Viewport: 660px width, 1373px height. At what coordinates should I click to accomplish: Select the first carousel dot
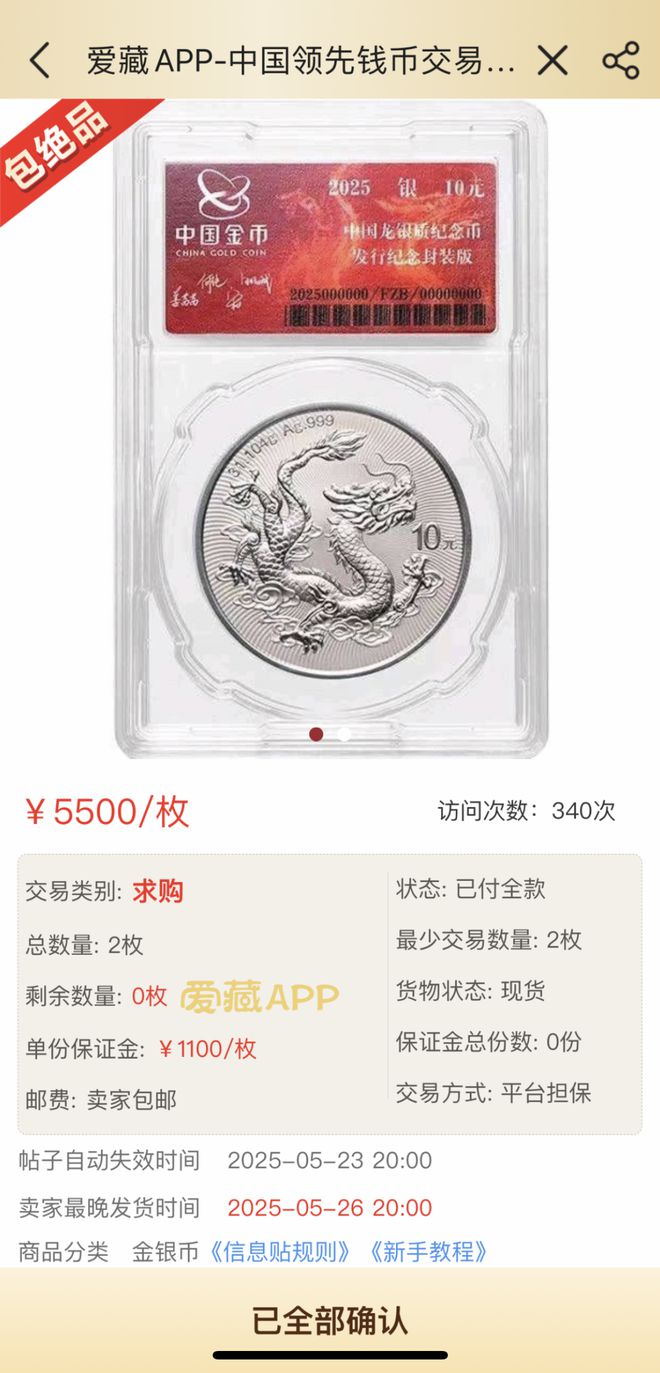pyautogui.click(x=316, y=734)
